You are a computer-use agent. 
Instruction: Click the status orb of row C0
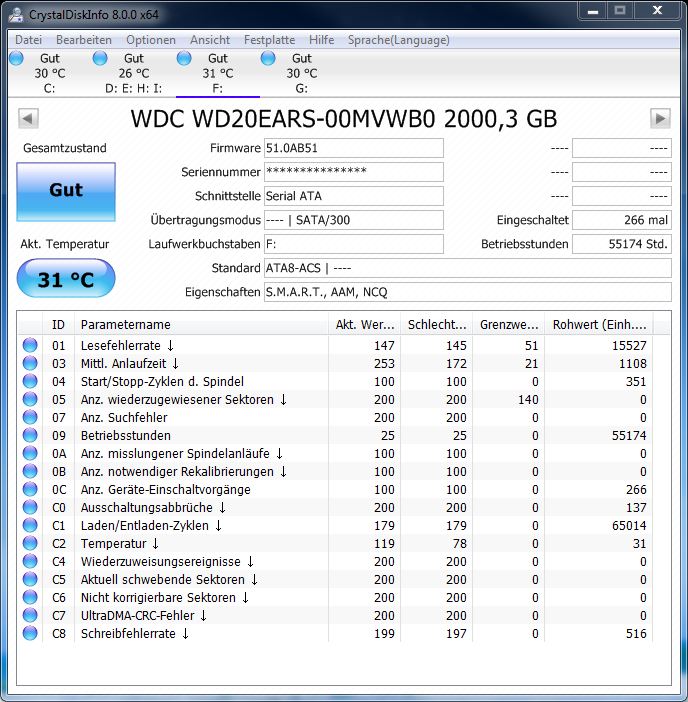pyautogui.click(x=30, y=507)
